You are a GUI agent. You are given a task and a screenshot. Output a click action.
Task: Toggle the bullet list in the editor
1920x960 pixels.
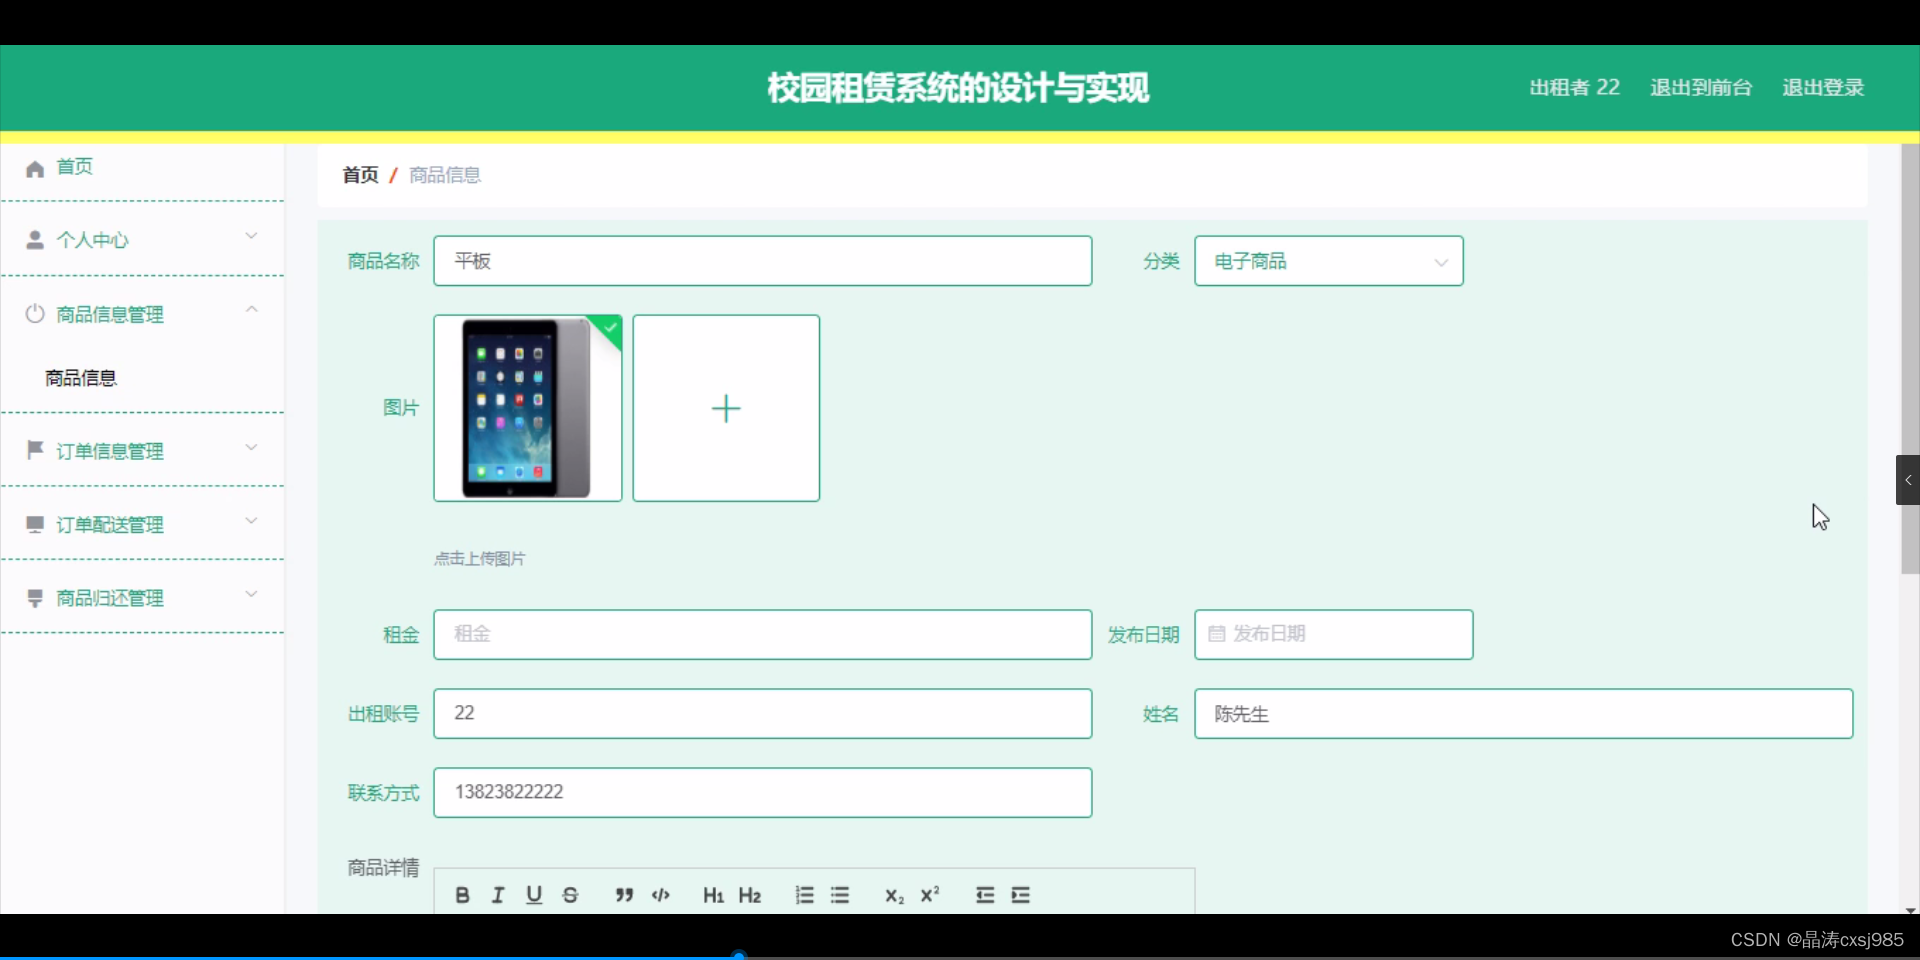(x=840, y=895)
